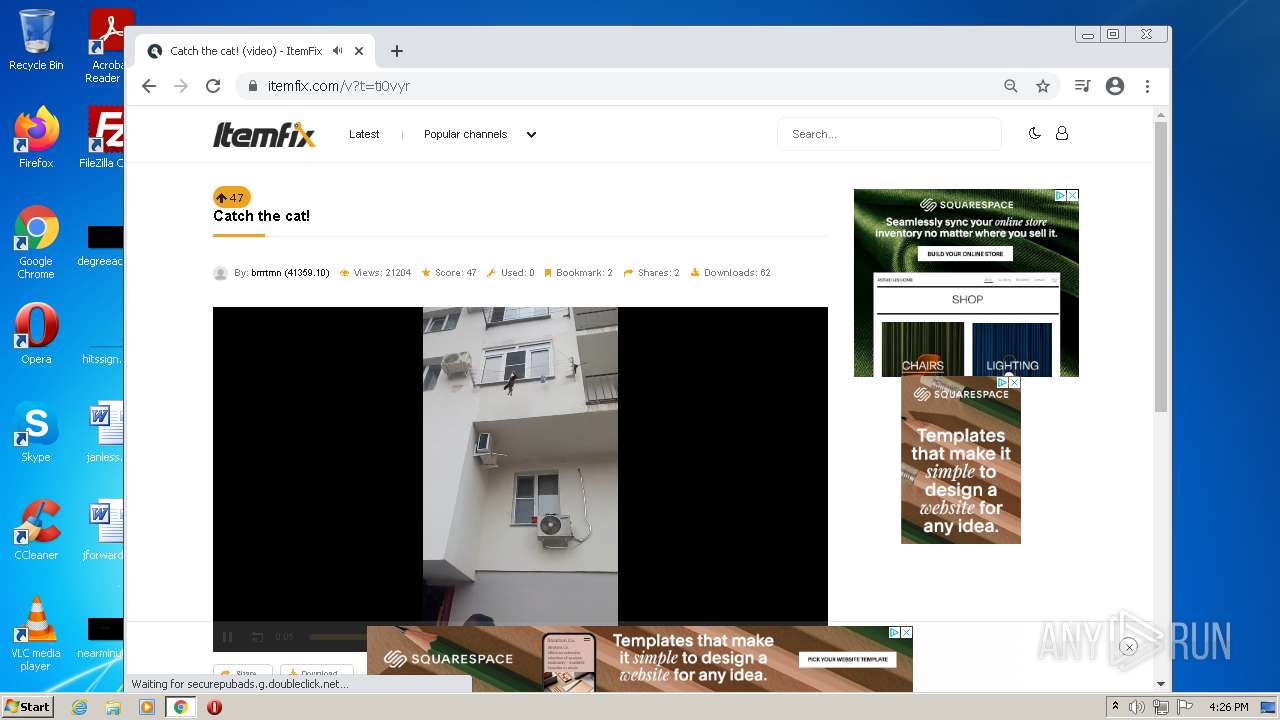1280x720 pixels.
Task: Click the page vertical scrollbar thumb
Action: coord(1161,266)
